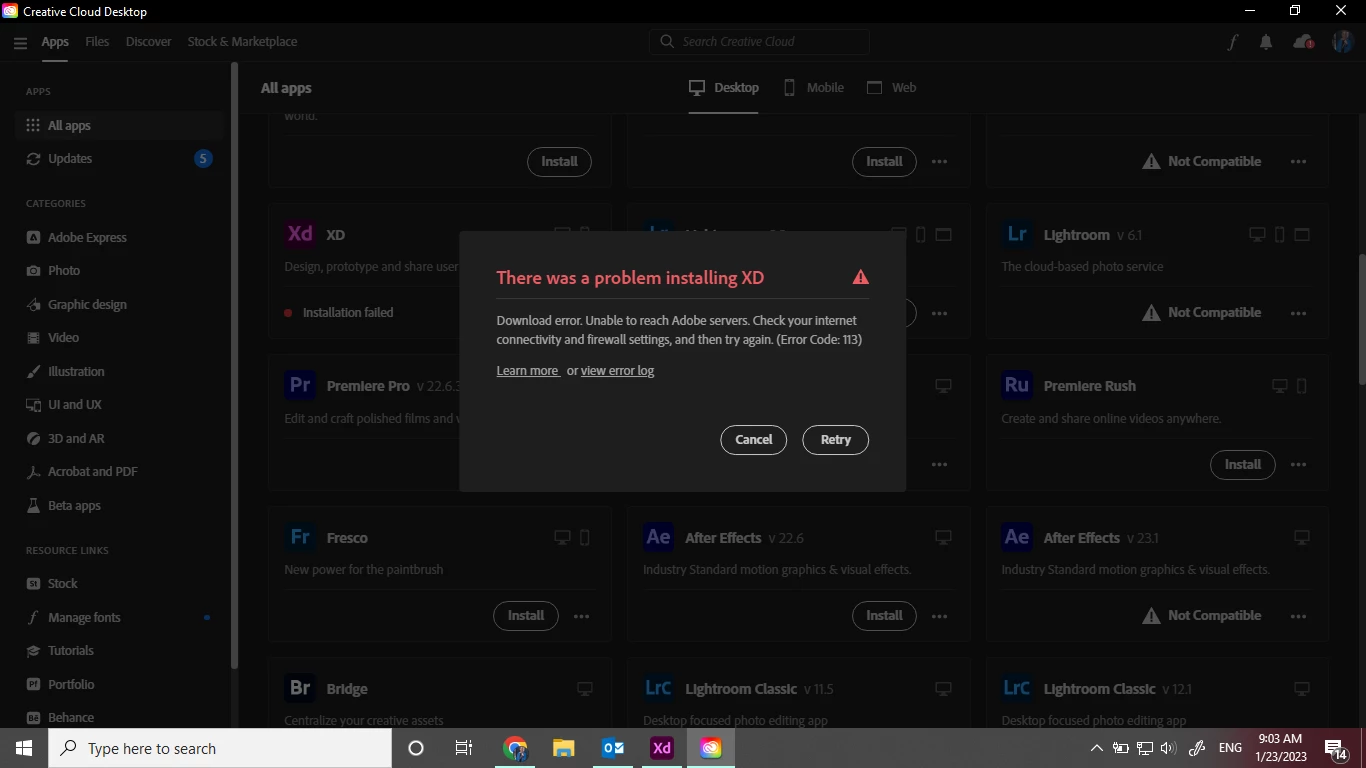Select the Web platform tab
Viewport: 1366px width, 768px height.
[x=891, y=88]
